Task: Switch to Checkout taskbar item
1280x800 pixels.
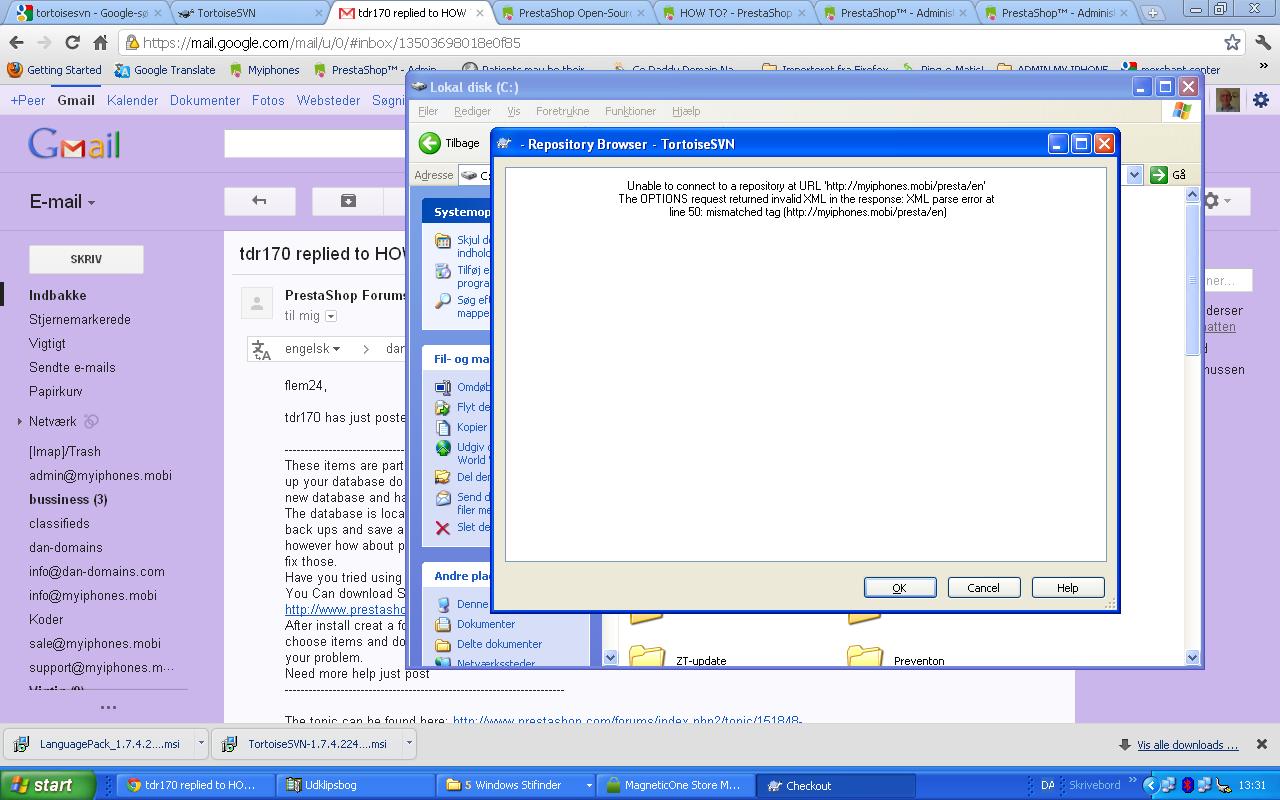Action: [835, 785]
